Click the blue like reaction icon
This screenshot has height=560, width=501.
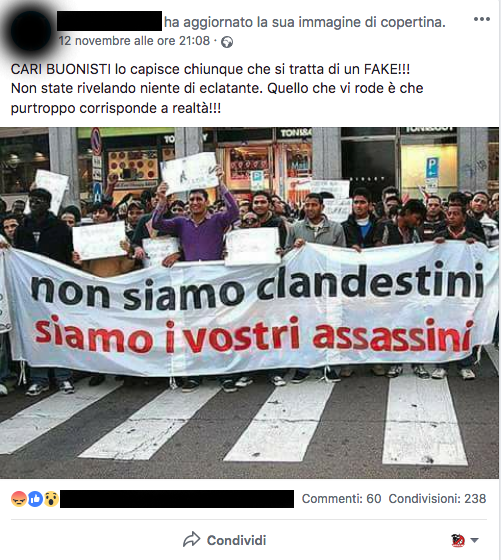point(35,499)
